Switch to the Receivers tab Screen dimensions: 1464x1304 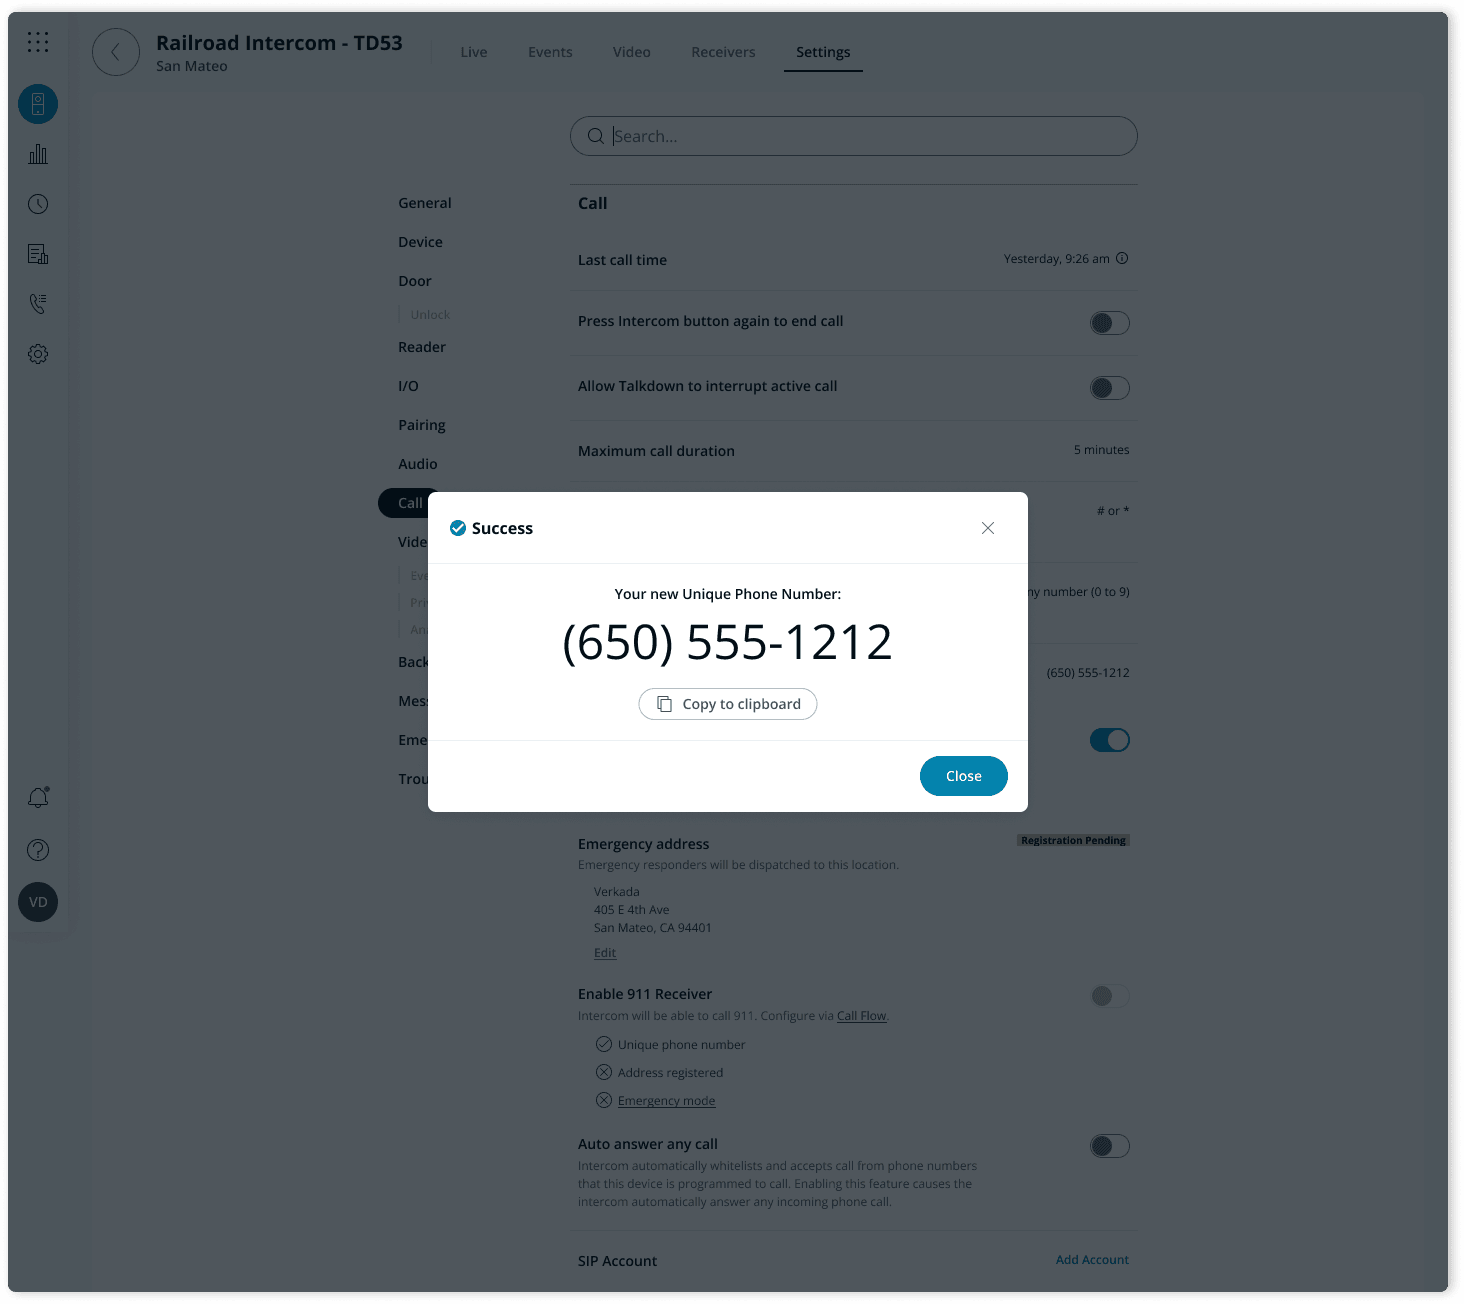coord(723,52)
